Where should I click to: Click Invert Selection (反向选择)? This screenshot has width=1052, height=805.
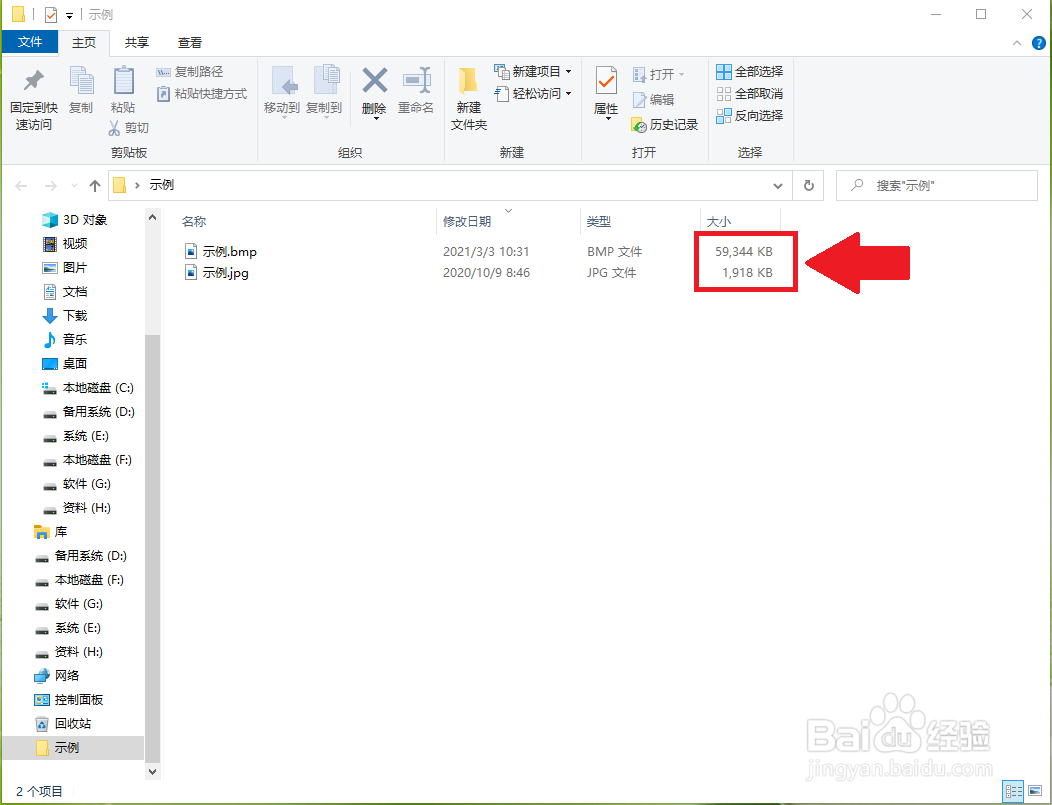(749, 115)
